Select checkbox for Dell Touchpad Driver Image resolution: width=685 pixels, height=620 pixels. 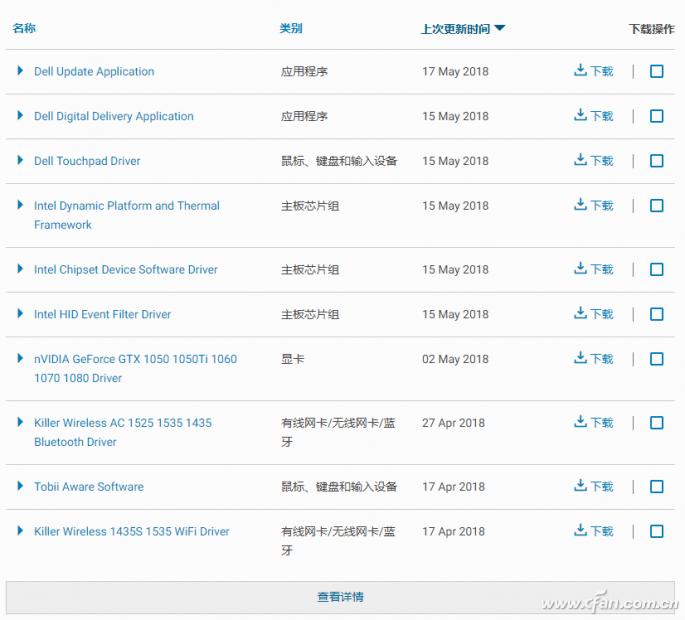pyautogui.click(x=657, y=161)
